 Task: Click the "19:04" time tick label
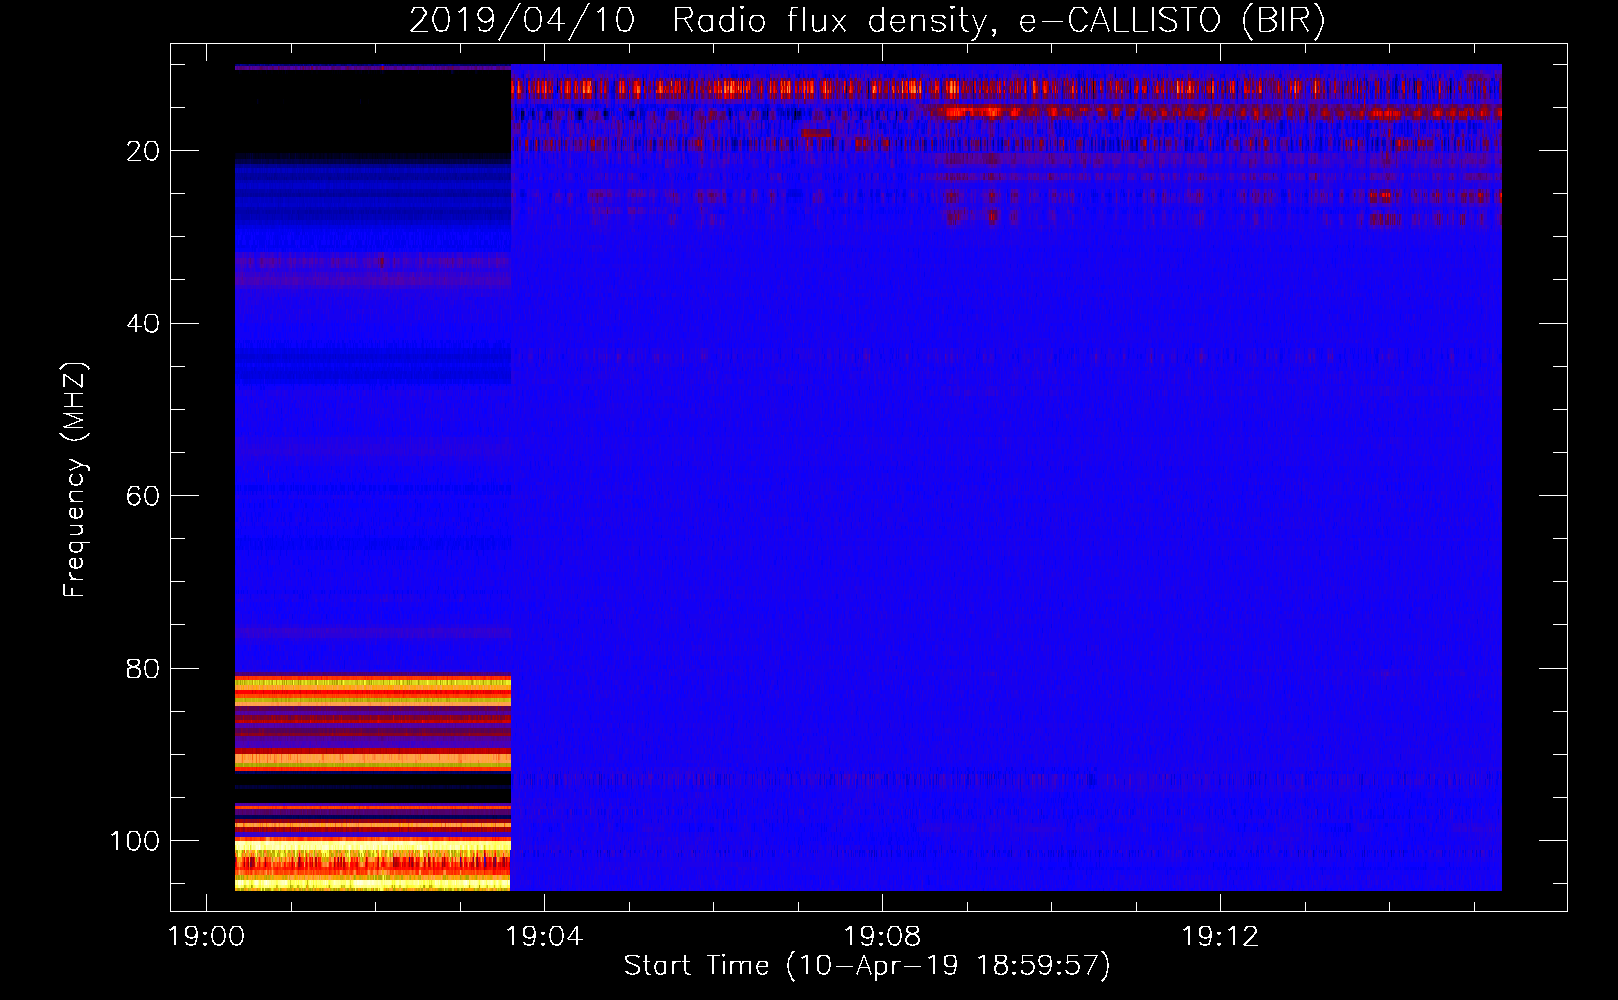click(544, 936)
